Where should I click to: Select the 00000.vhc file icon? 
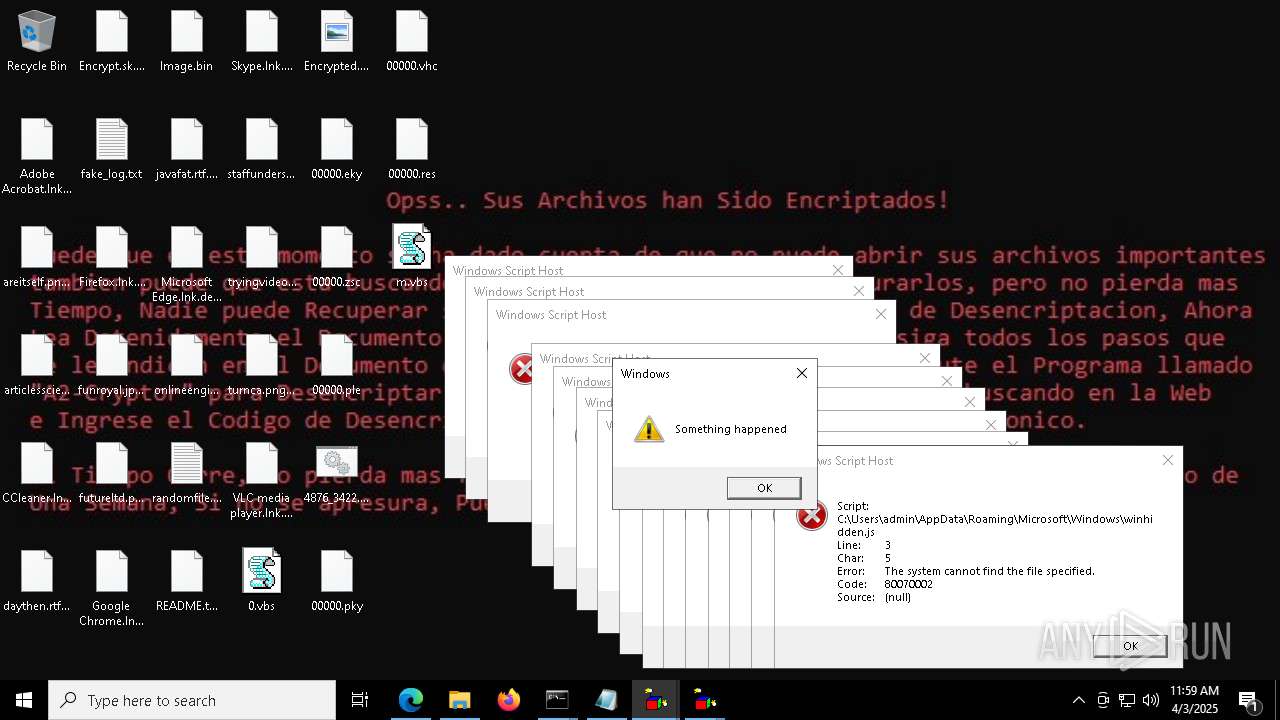pos(412,42)
